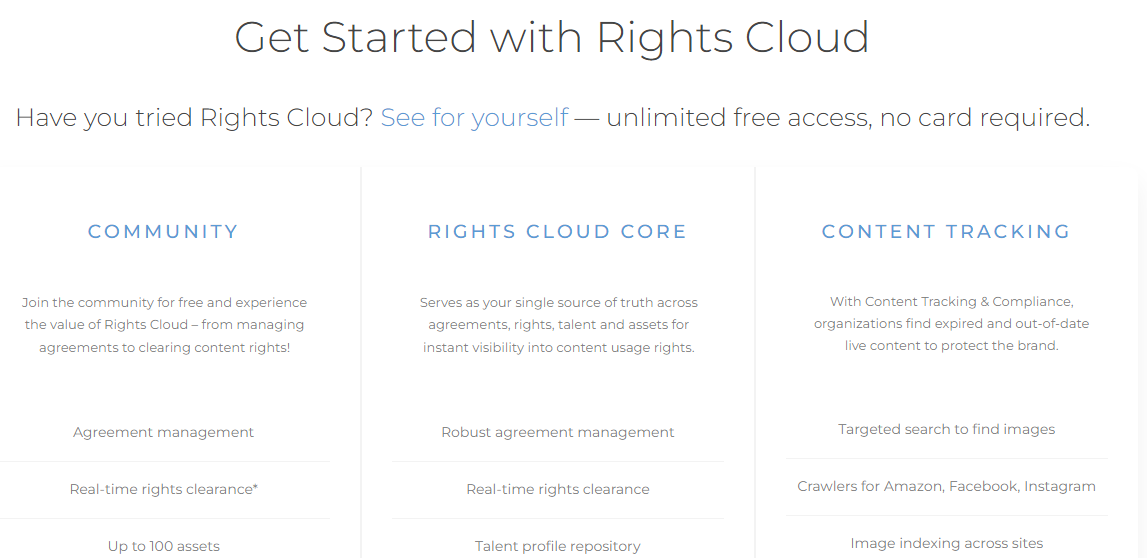Click the "Talent profile repository" feature

[558, 546]
